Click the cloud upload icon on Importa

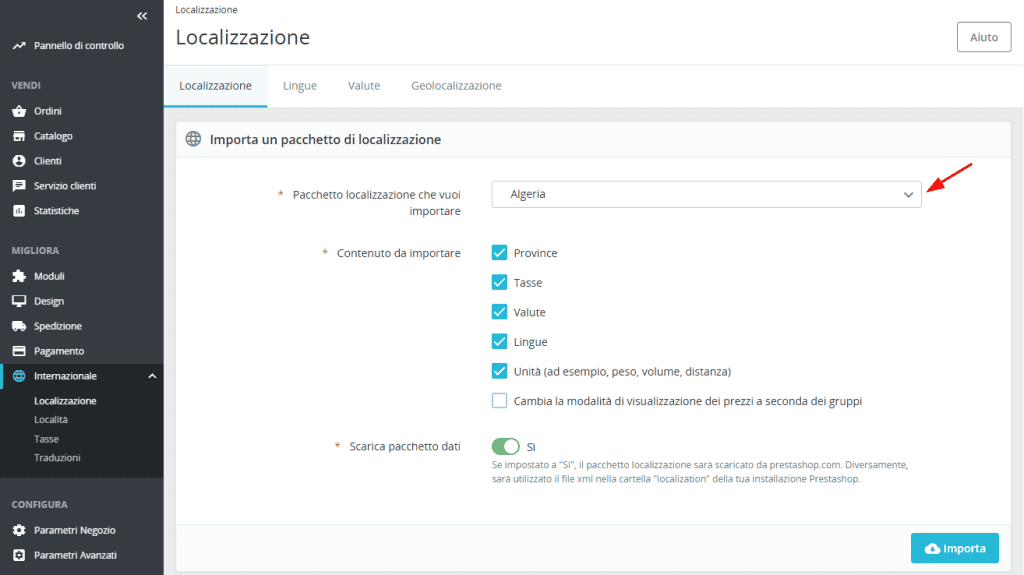coord(933,549)
